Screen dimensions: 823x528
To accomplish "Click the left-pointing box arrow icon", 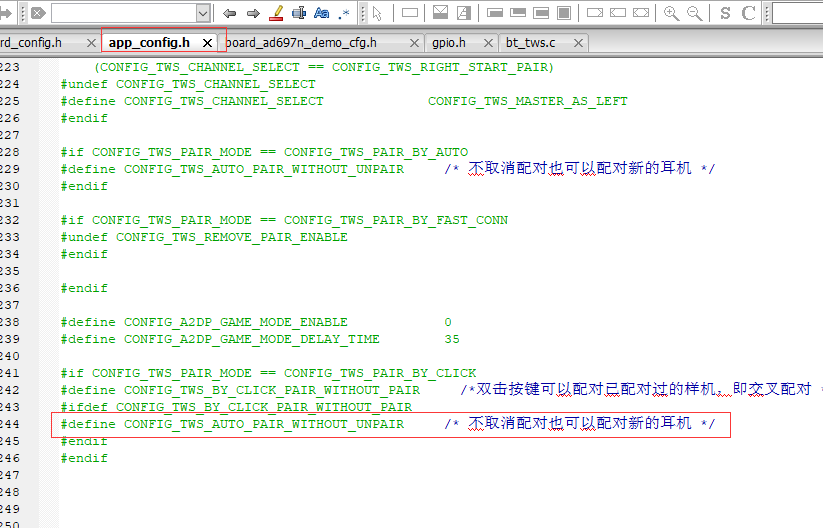I will (x=618, y=13).
